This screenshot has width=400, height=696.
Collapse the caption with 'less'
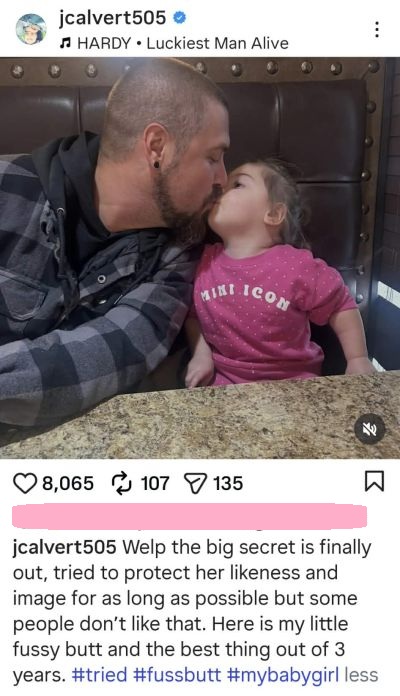(361, 675)
